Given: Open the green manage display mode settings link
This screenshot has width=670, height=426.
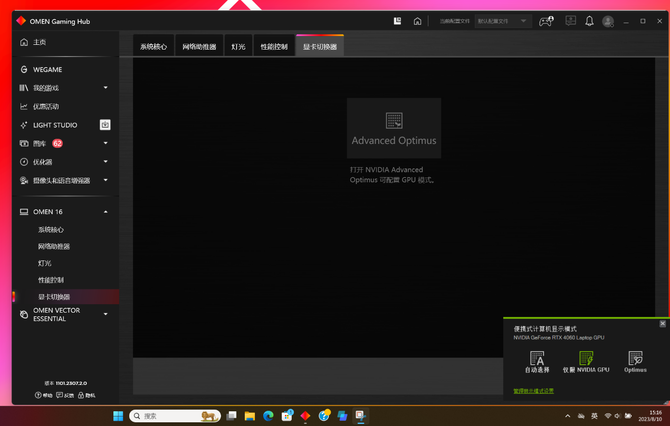Looking at the screenshot, I should (533, 391).
